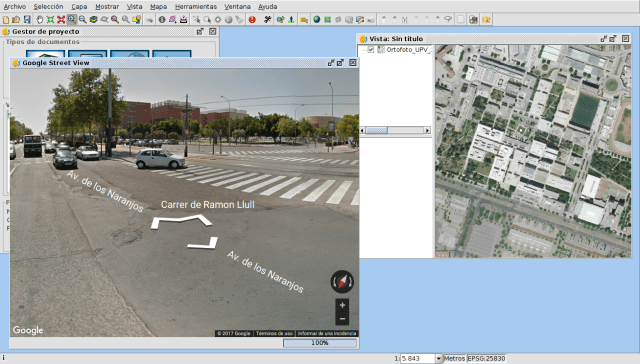Click the green map icon beside the globe
This screenshot has height=364, width=640.
pos(327,20)
